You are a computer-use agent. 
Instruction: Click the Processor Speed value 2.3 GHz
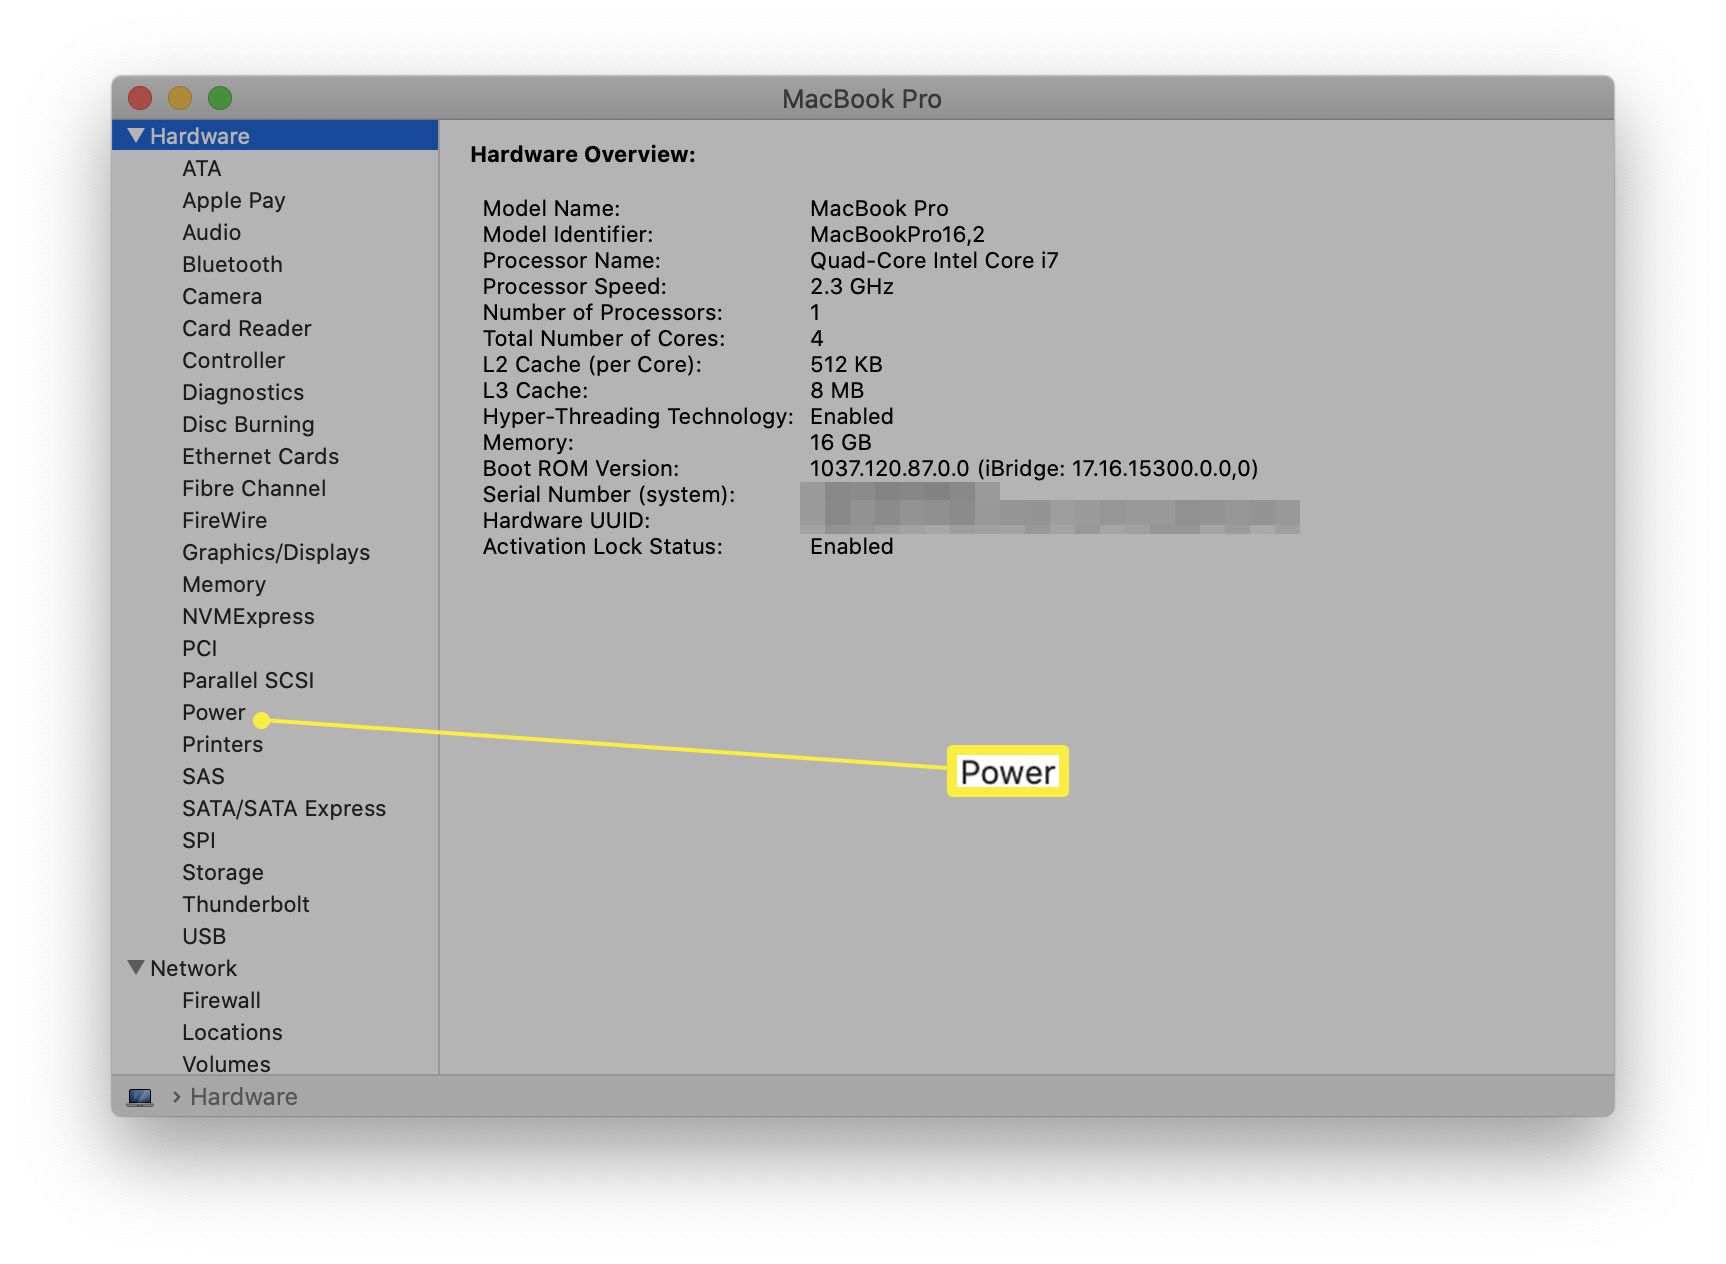[x=851, y=286]
